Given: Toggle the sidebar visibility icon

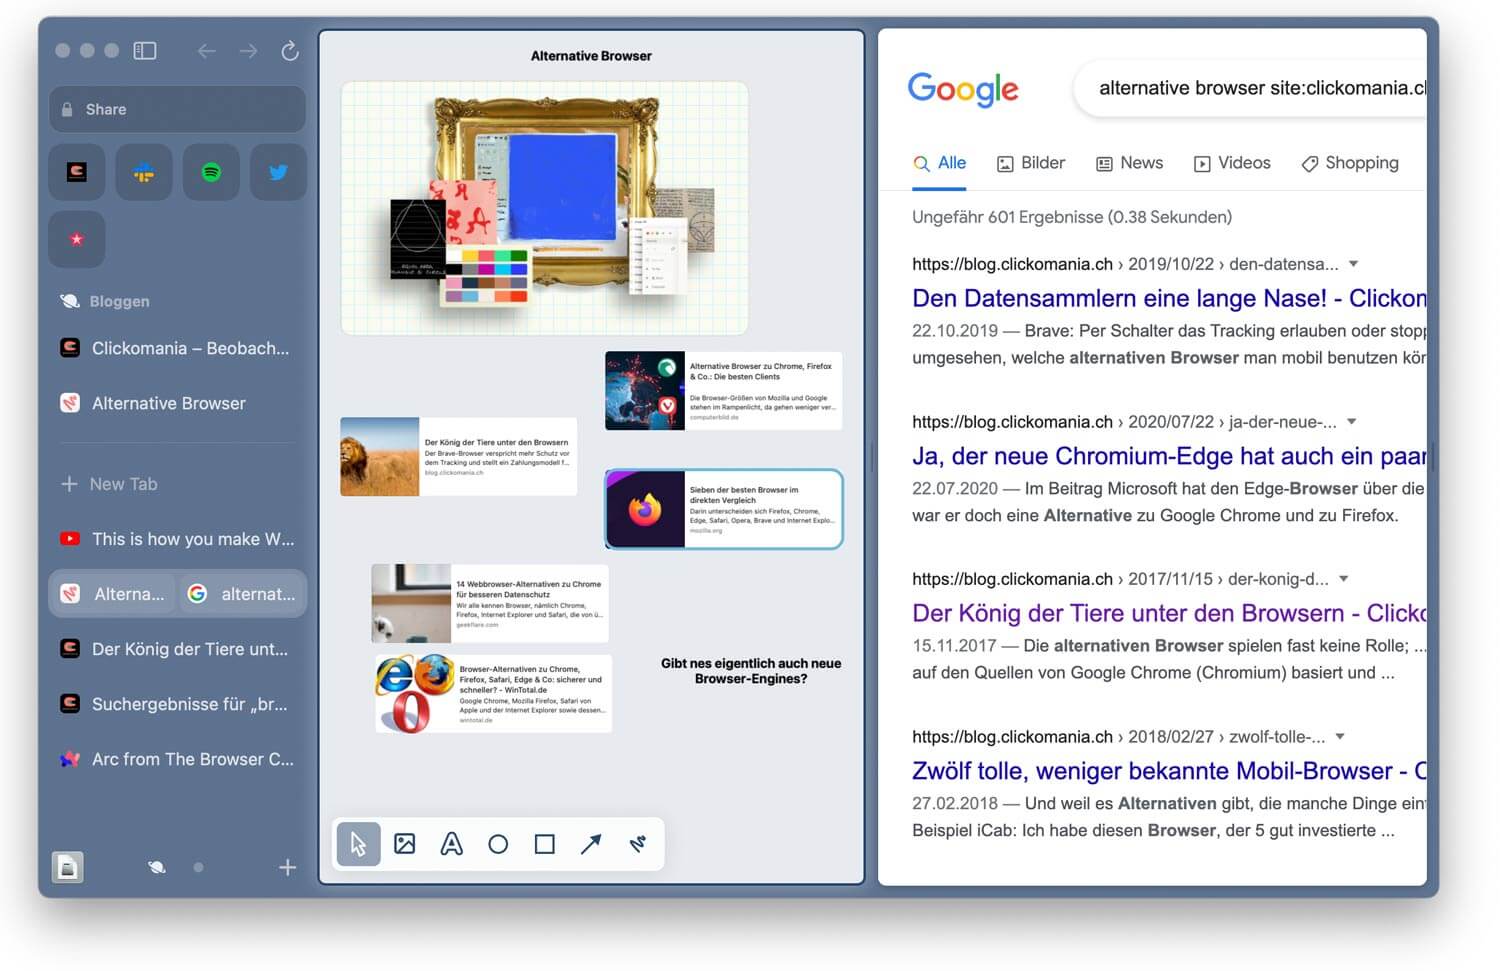Looking at the screenshot, I should click(145, 51).
